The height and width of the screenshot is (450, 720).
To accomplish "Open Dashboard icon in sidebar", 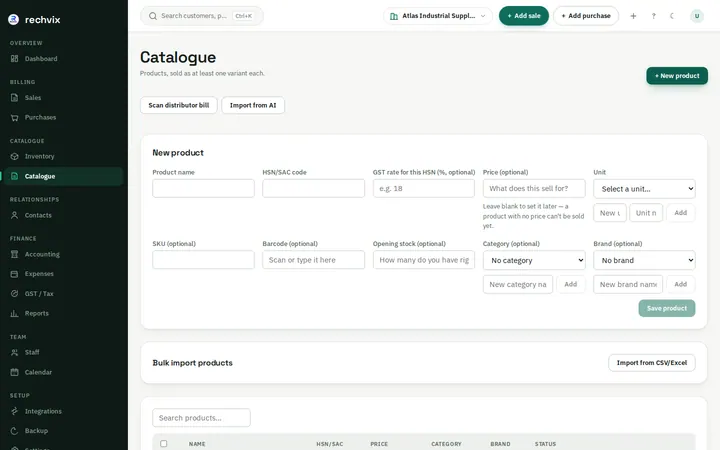I will [x=15, y=59].
